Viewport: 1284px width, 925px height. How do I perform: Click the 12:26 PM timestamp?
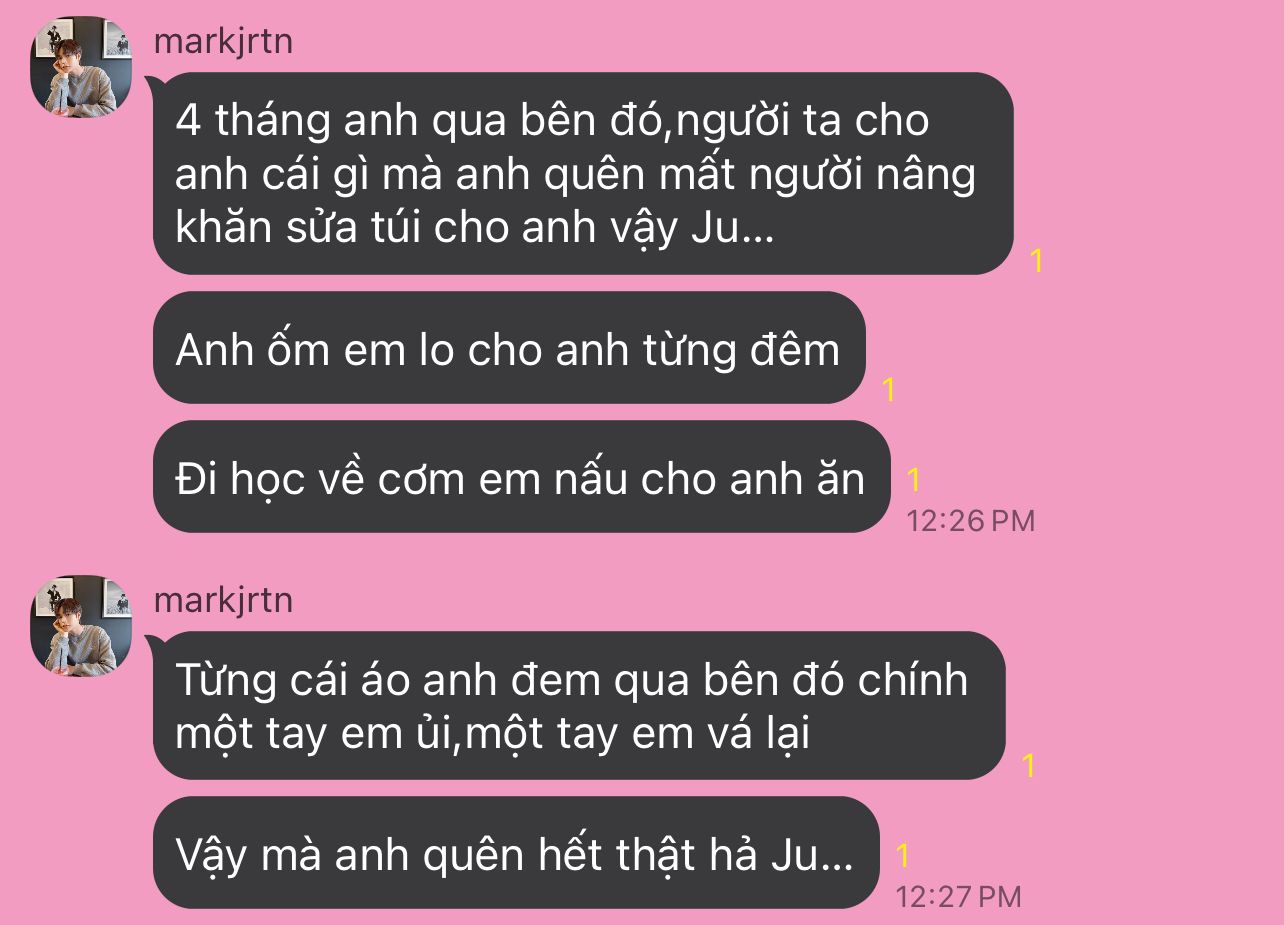click(970, 521)
